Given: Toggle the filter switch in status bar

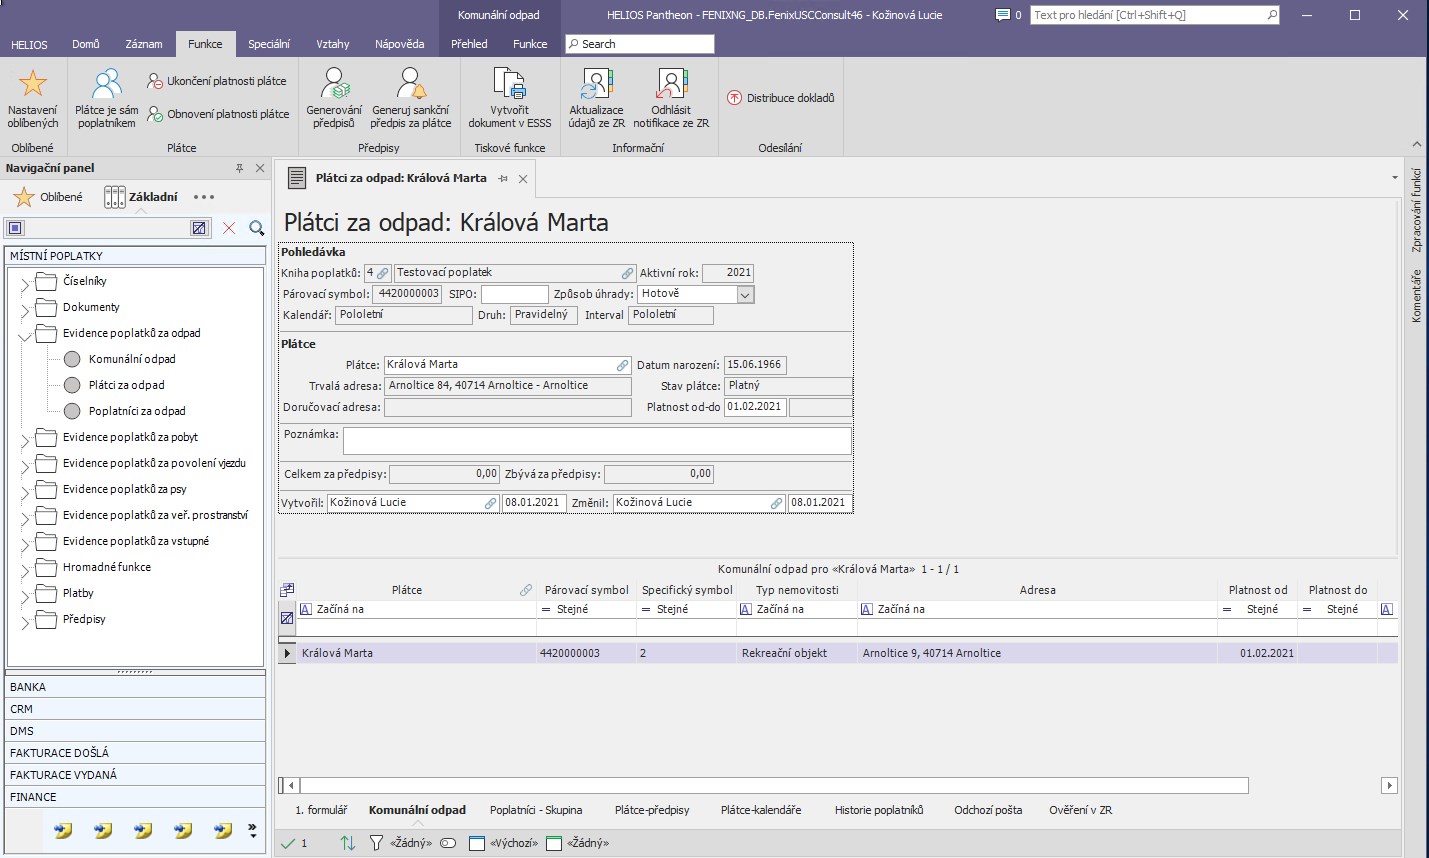Looking at the screenshot, I should pyautogui.click(x=448, y=843).
